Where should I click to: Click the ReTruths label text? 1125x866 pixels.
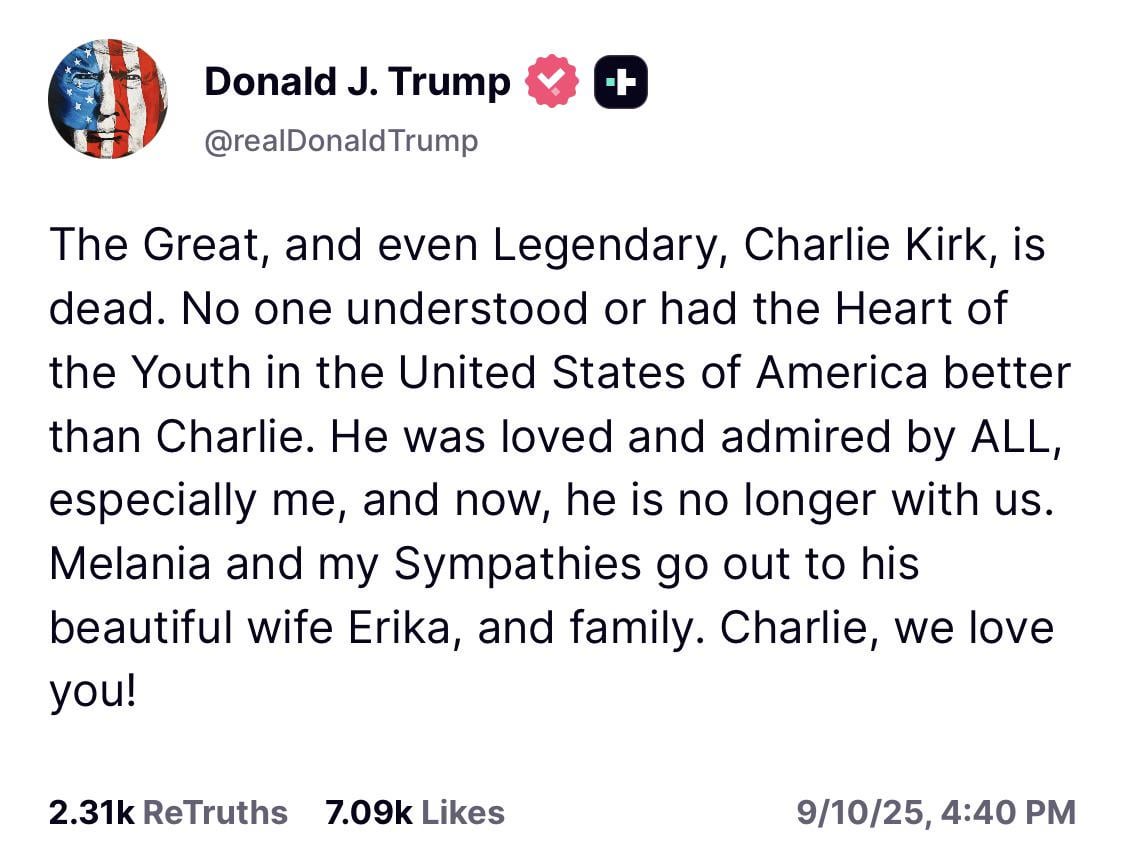(215, 813)
